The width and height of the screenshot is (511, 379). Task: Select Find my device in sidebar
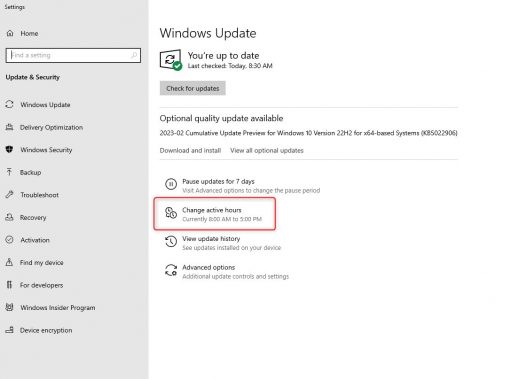[x=41, y=263]
